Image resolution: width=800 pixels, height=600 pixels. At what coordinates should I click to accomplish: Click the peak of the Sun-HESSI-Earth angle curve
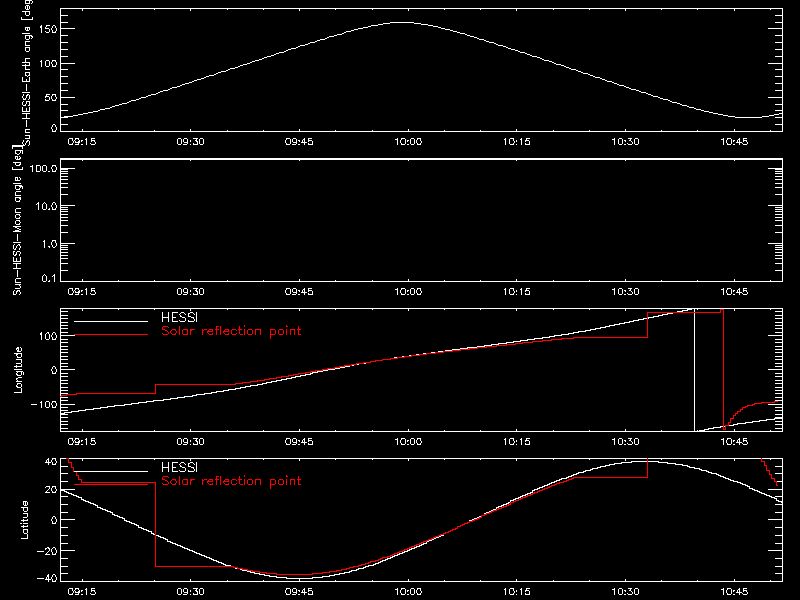pos(403,22)
